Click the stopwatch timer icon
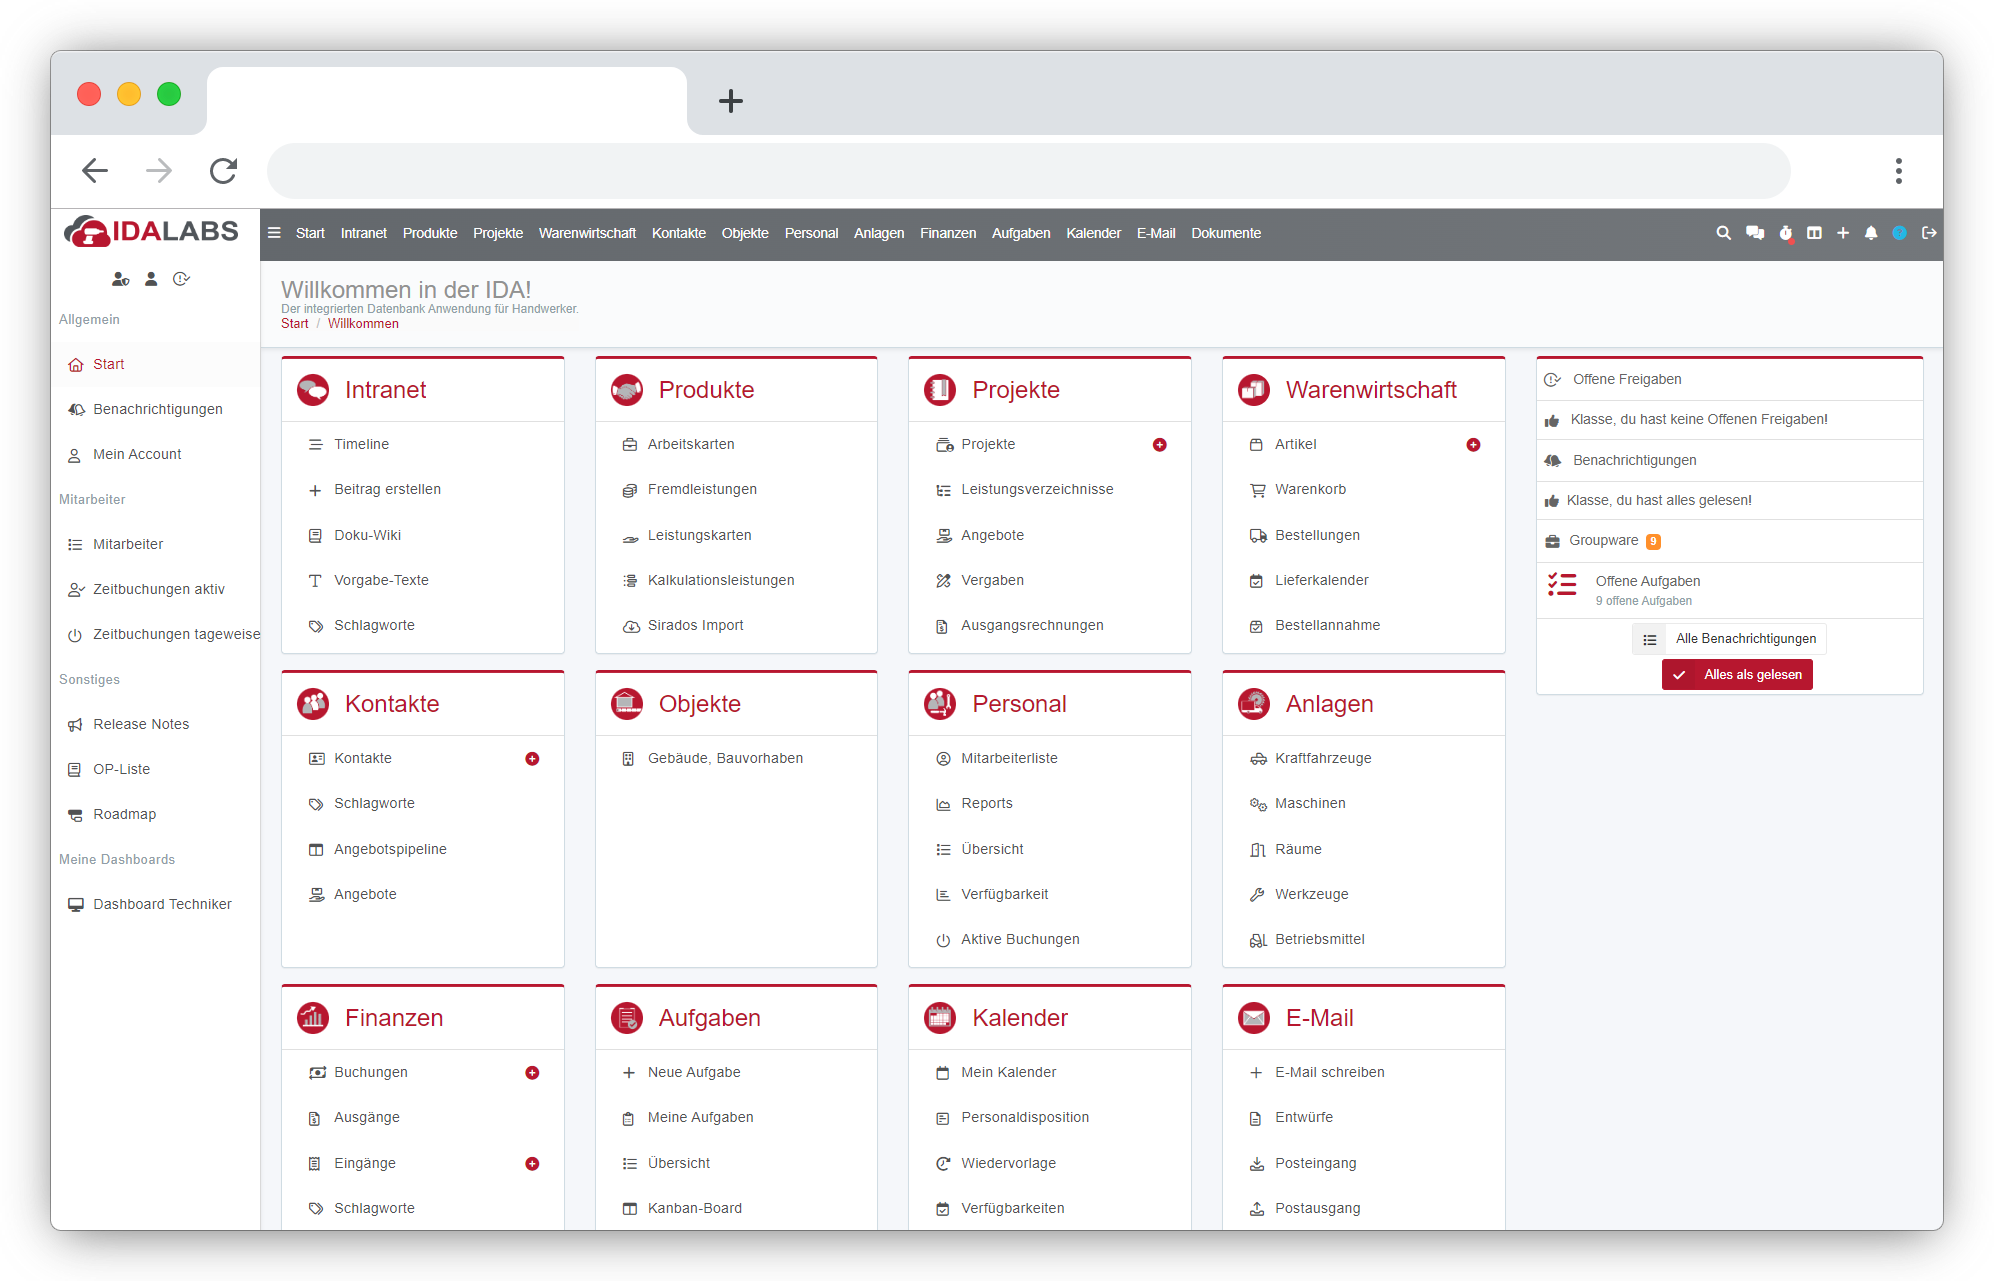This screenshot has width=1994, height=1281. pyautogui.click(x=1786, y=233)
